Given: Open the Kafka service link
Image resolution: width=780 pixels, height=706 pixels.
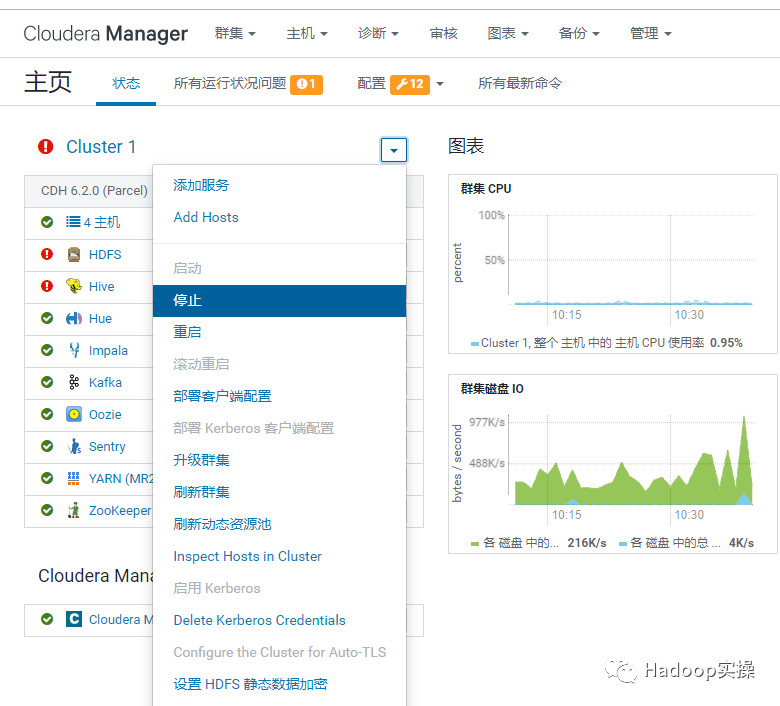Looking at the screenshot, I should (105, 383).
